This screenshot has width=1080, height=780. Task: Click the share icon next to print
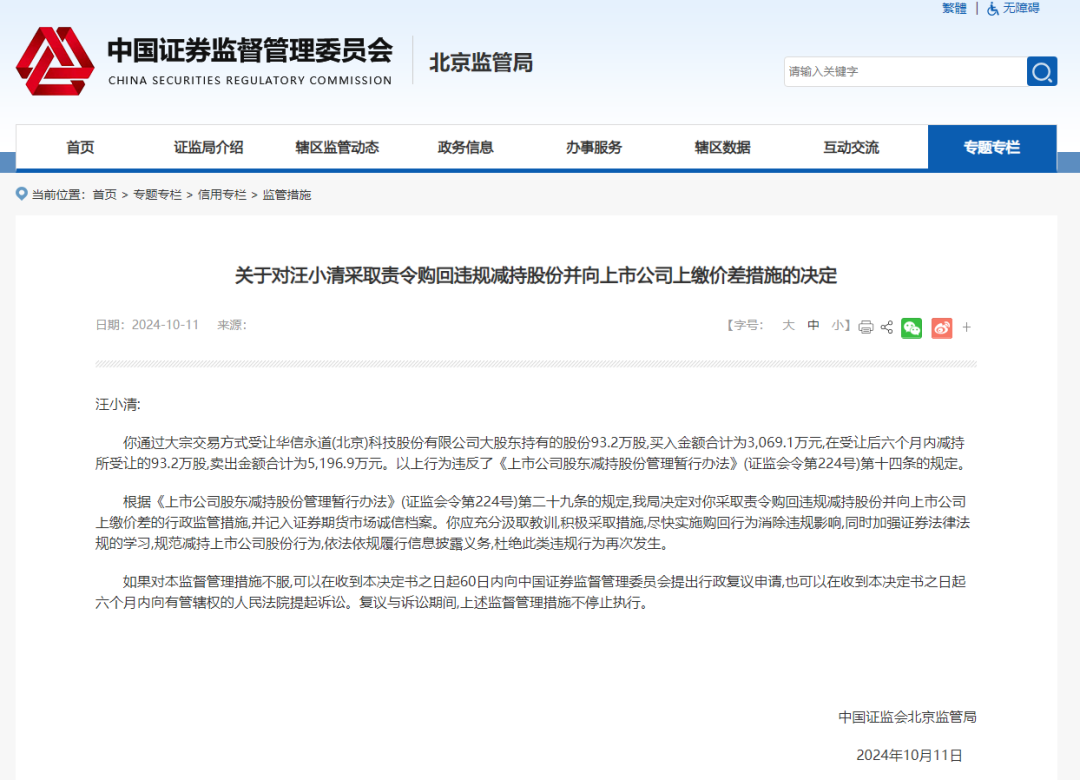coord(887,327)
